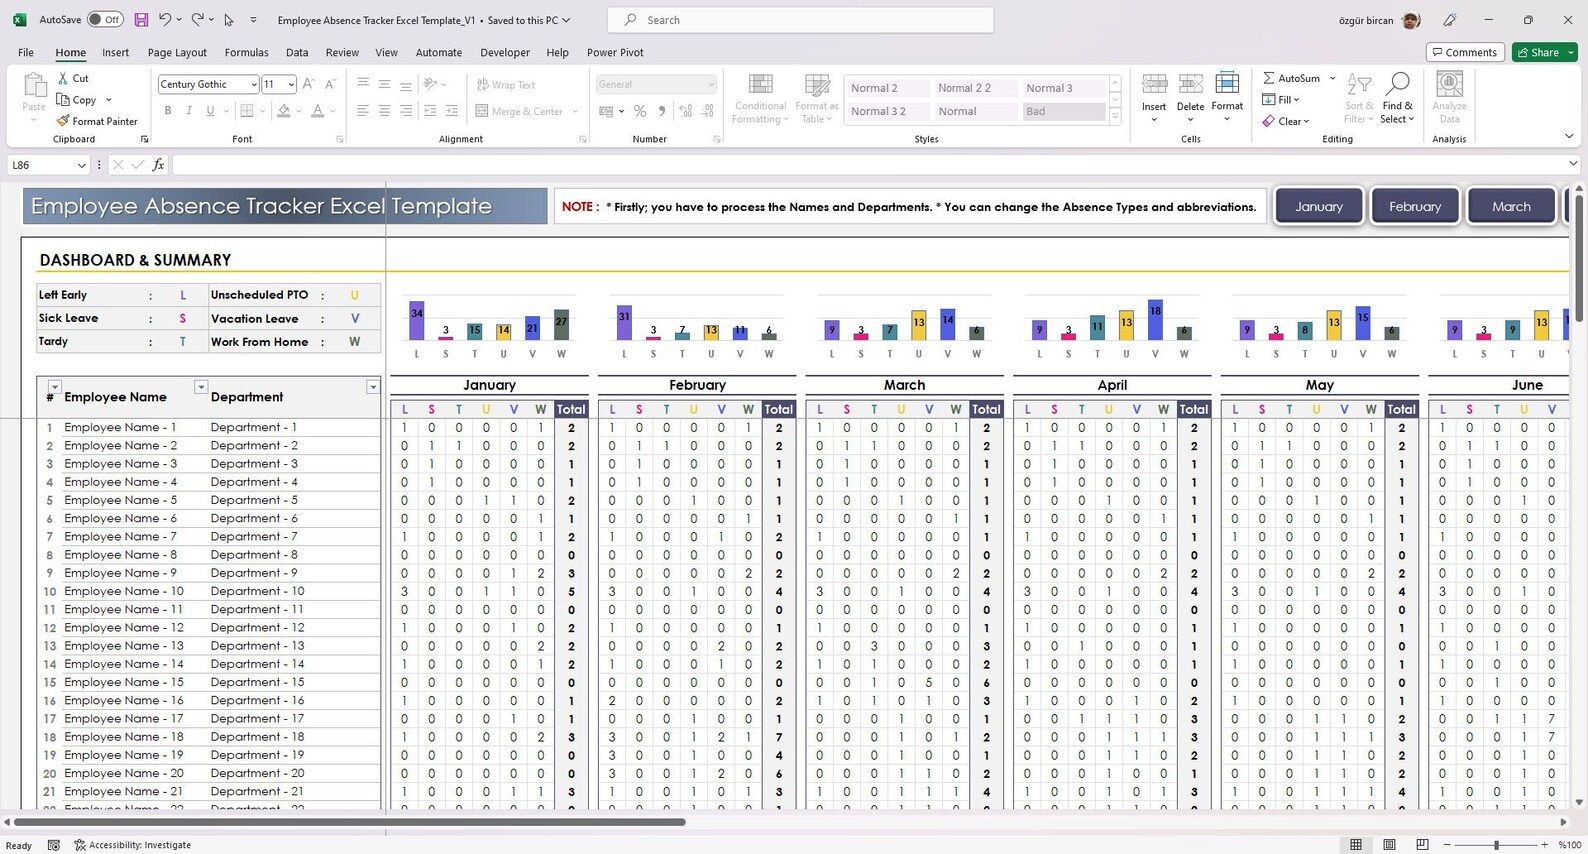Toggle the AutoSave switch
Image resolution: width=1588 pixels, height=854 pixels.
[x=104, y=20]
